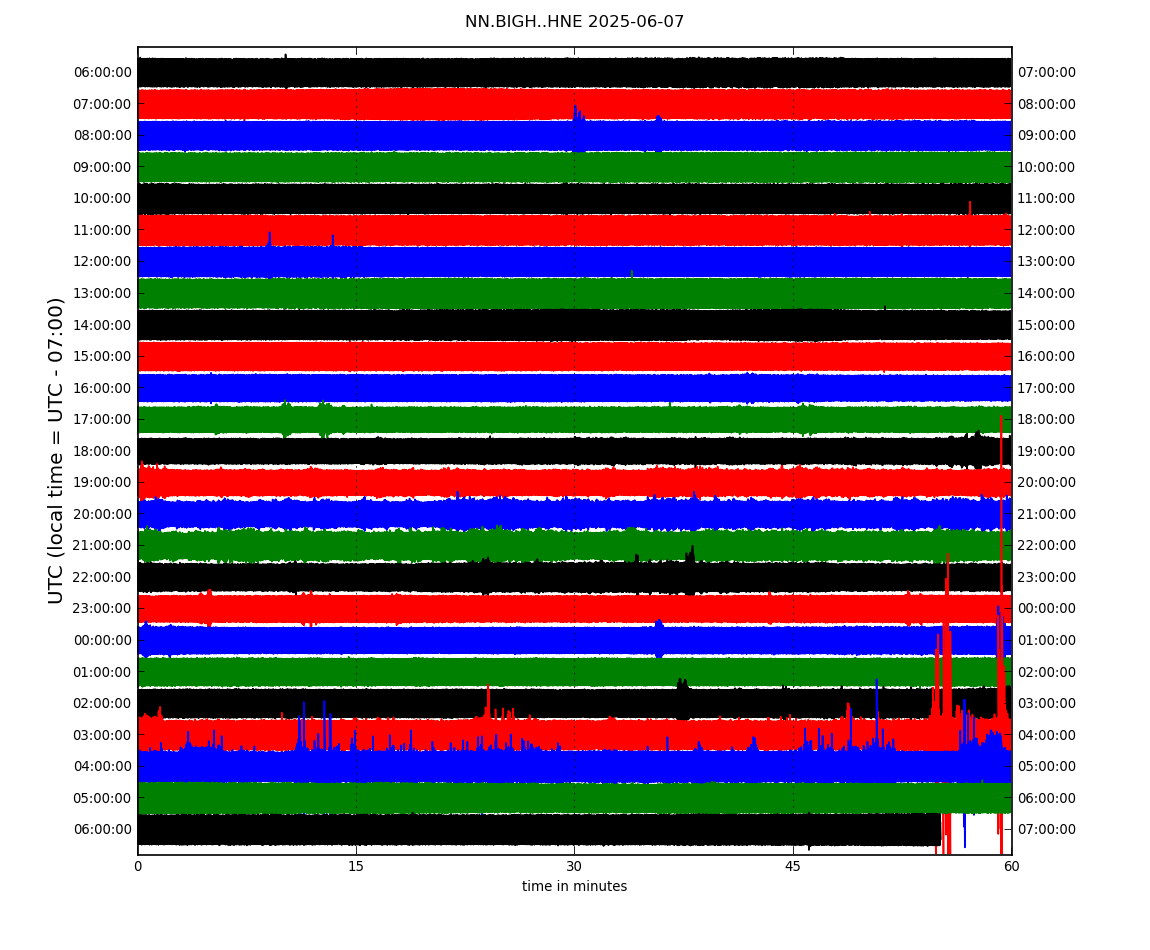The width and height of the screenshot is (1150, 950).
Task: Click the left UTC axis label 22:00:00
Action: (103, 577)
